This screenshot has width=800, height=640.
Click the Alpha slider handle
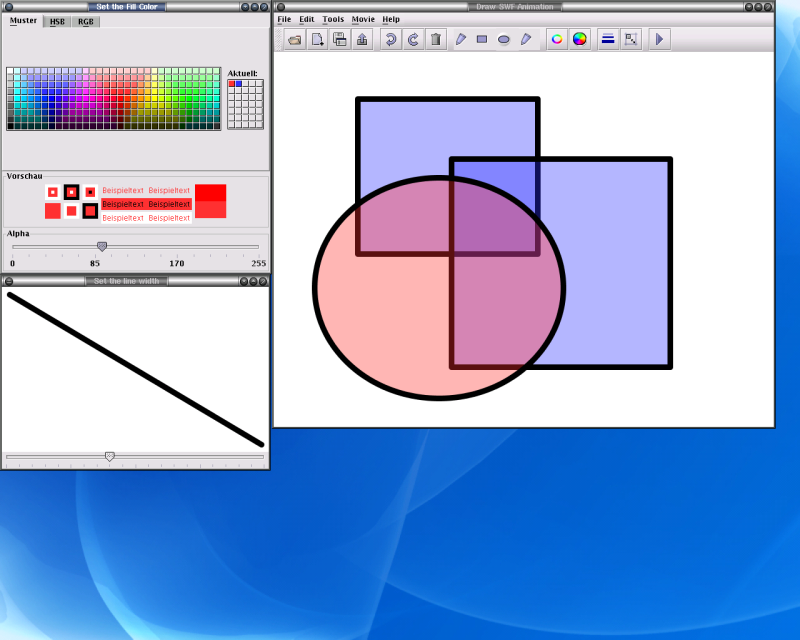tap(102, 246)
